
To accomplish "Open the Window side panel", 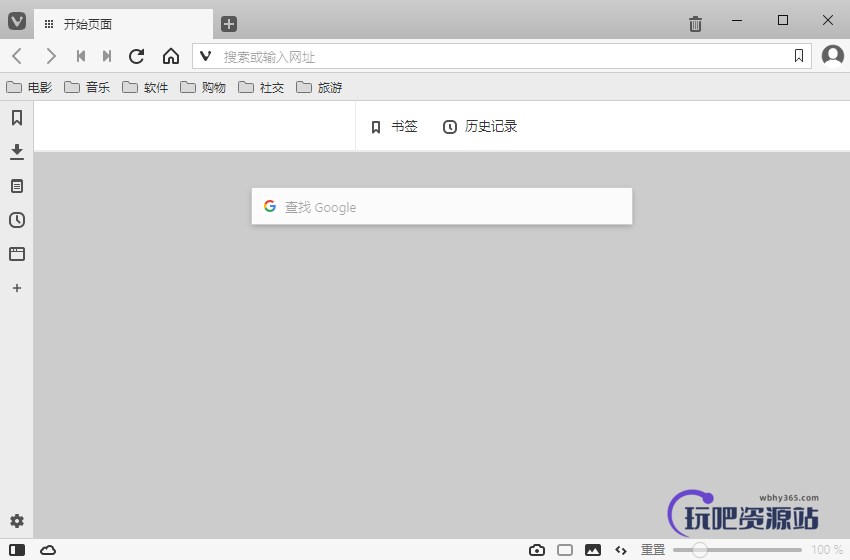I will (17, 254).
